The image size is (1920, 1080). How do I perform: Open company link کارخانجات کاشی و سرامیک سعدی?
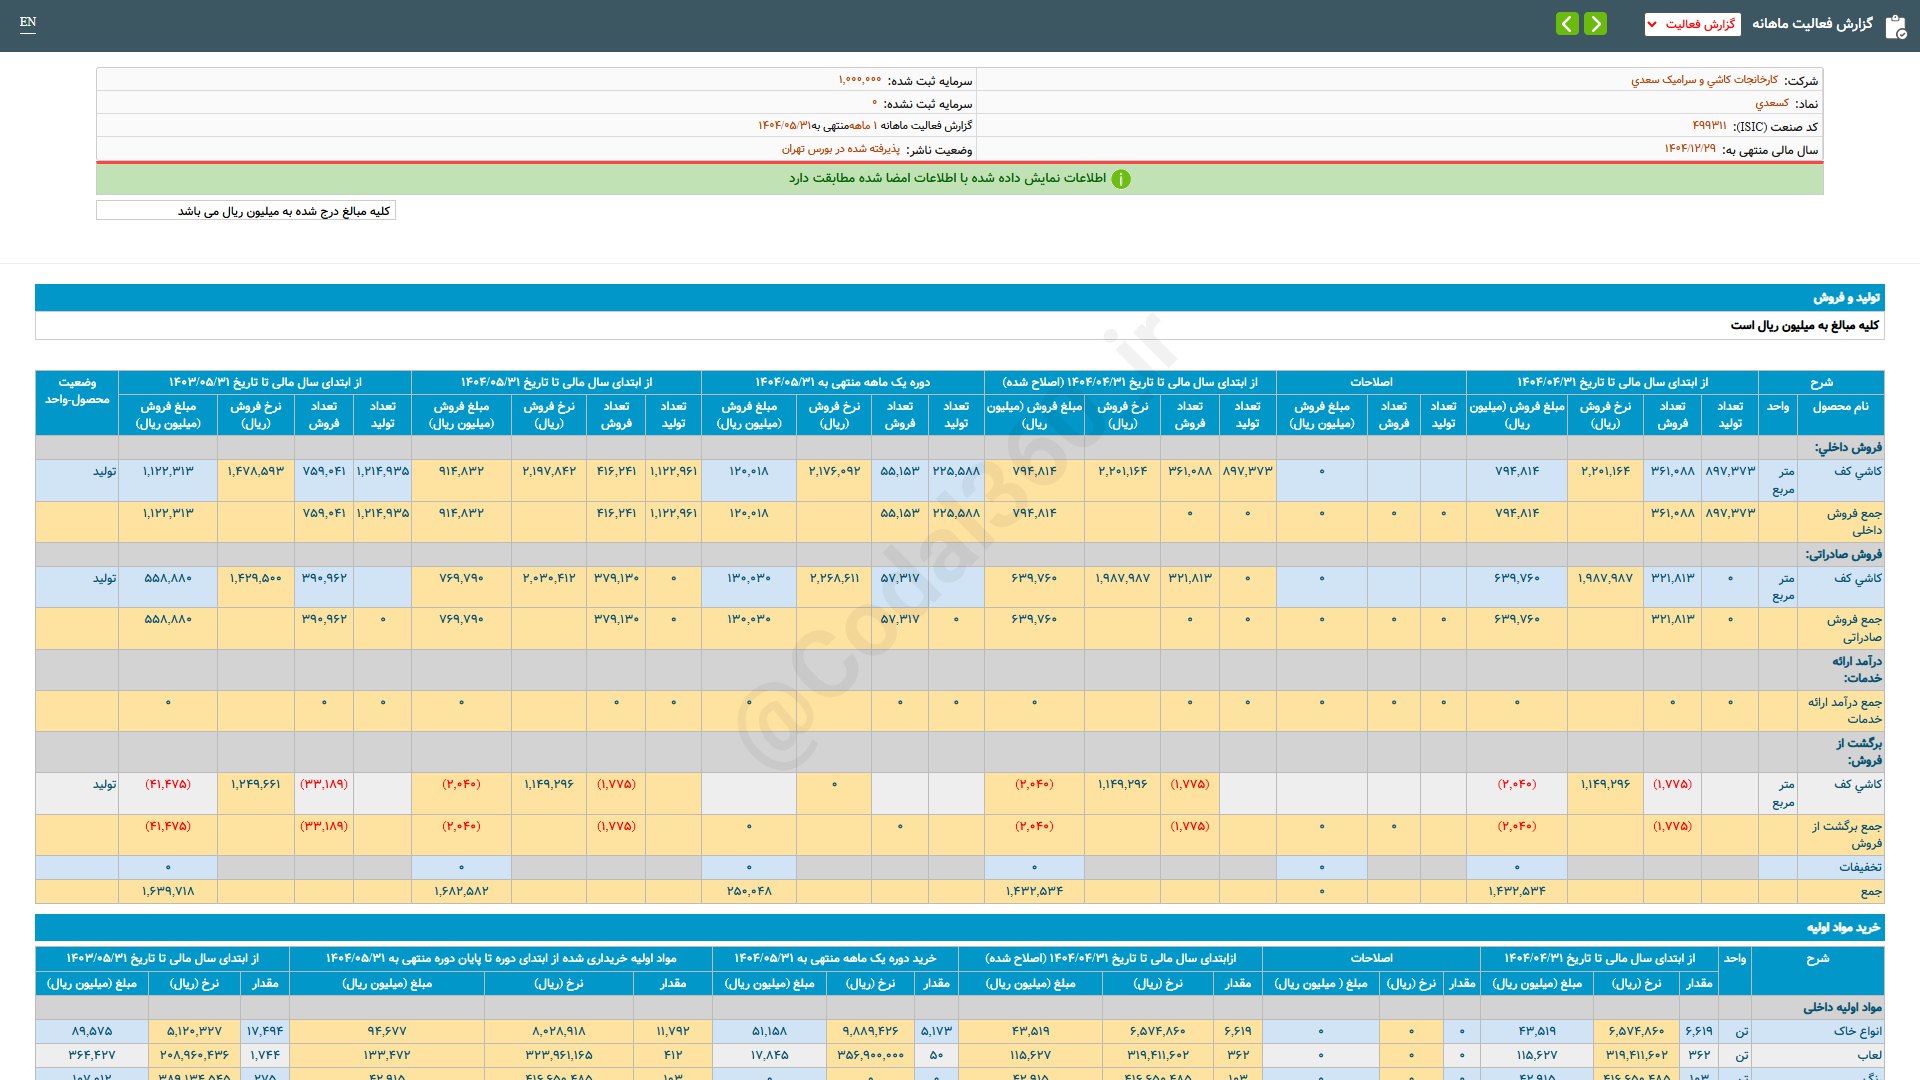pos(1704,80)
